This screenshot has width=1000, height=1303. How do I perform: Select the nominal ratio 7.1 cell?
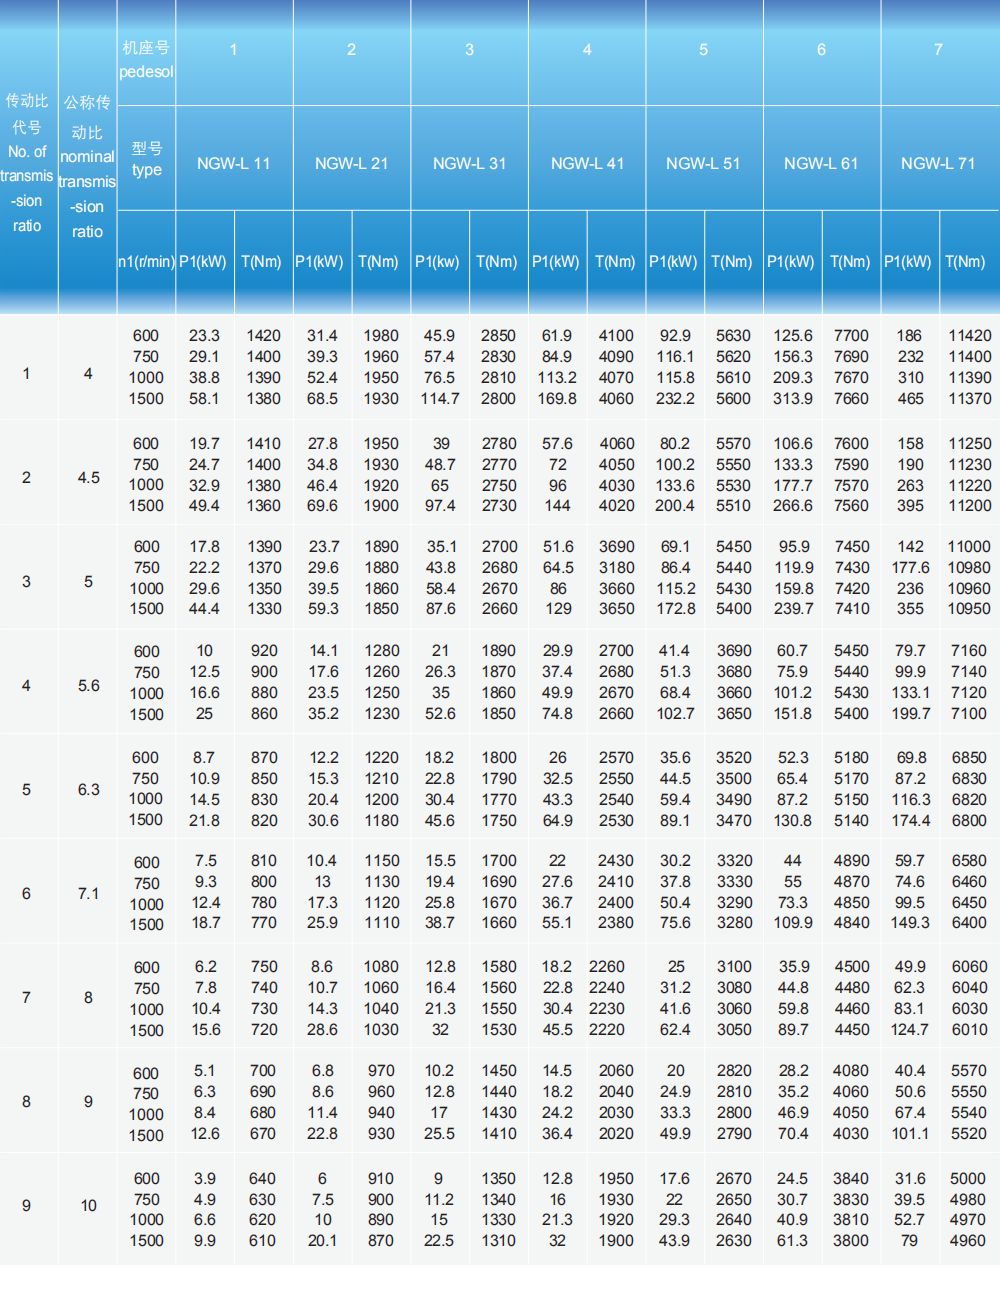88,893
